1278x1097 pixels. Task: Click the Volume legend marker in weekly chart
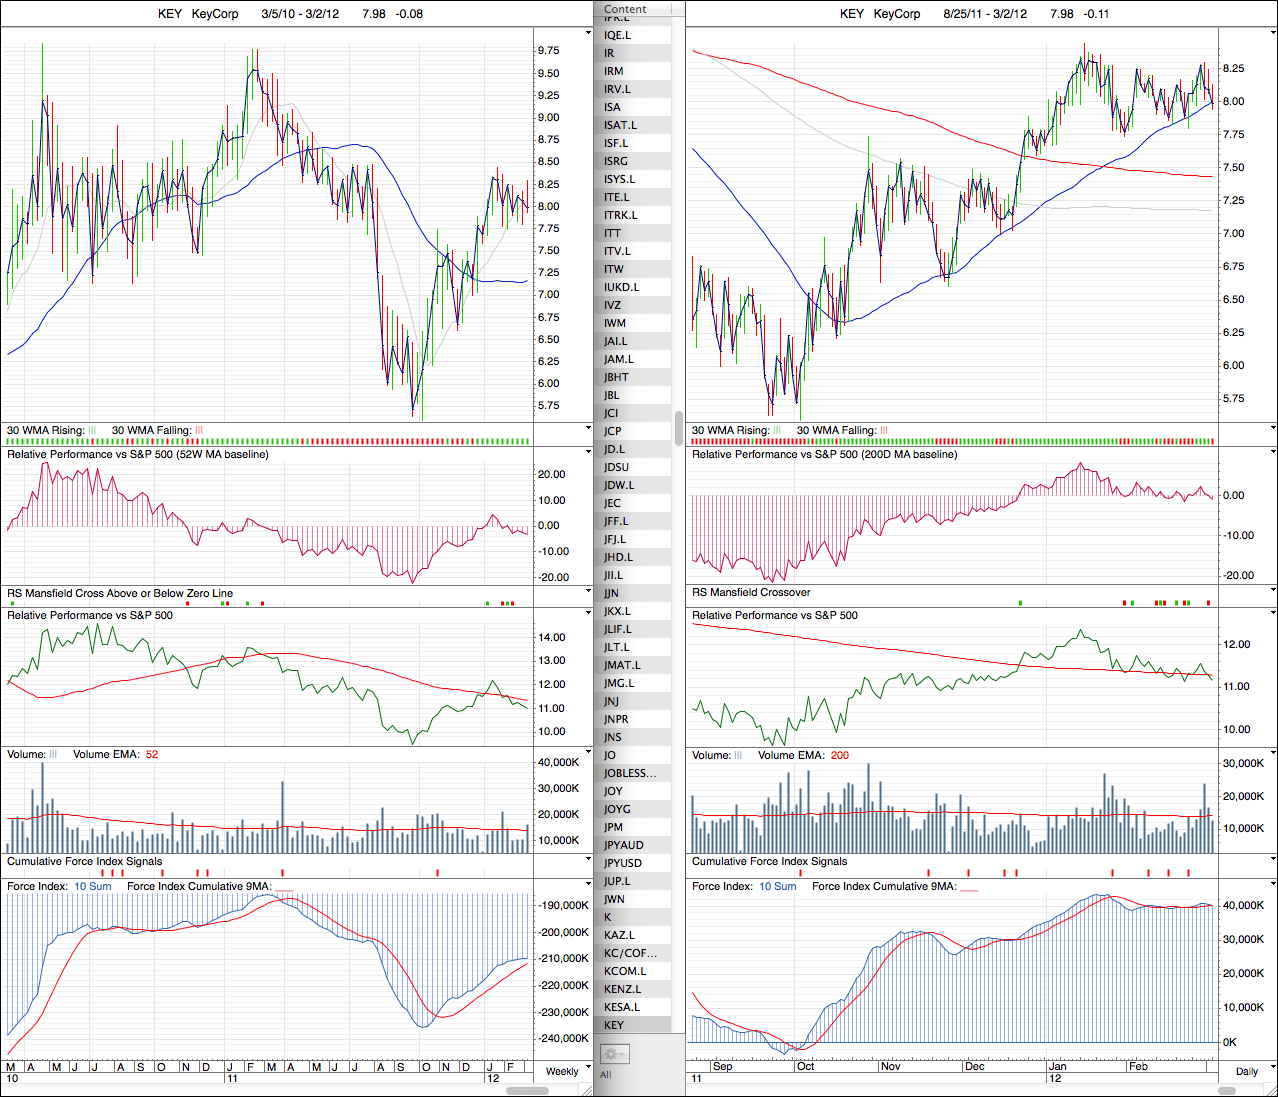point(53,755)
